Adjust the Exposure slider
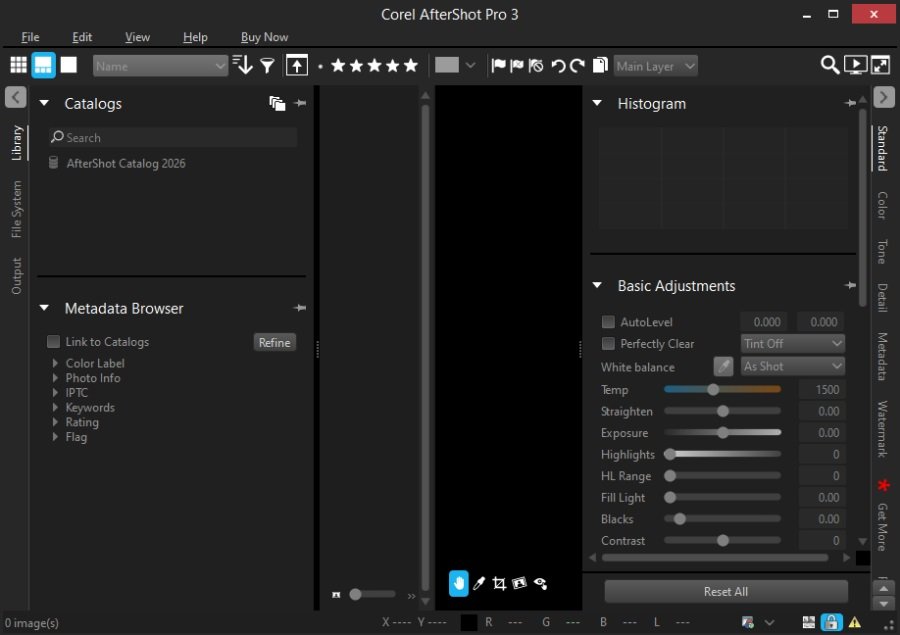900x635 pixels. click(x=722, y=432)
